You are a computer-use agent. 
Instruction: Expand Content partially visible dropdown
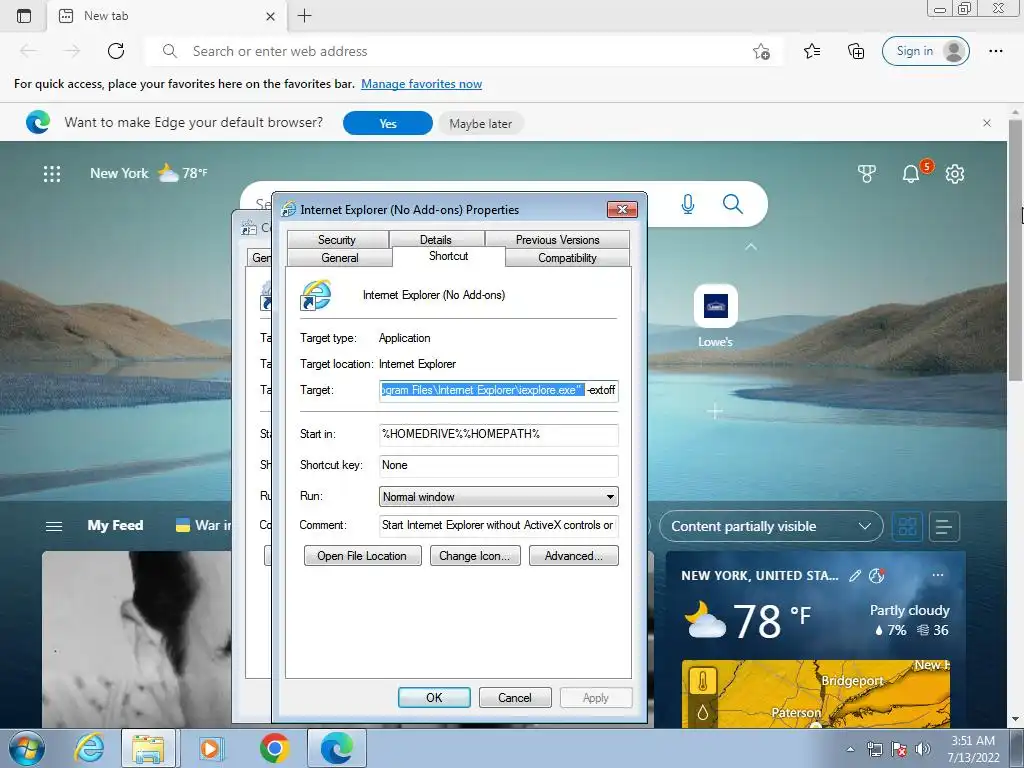(x=771, y=526)
